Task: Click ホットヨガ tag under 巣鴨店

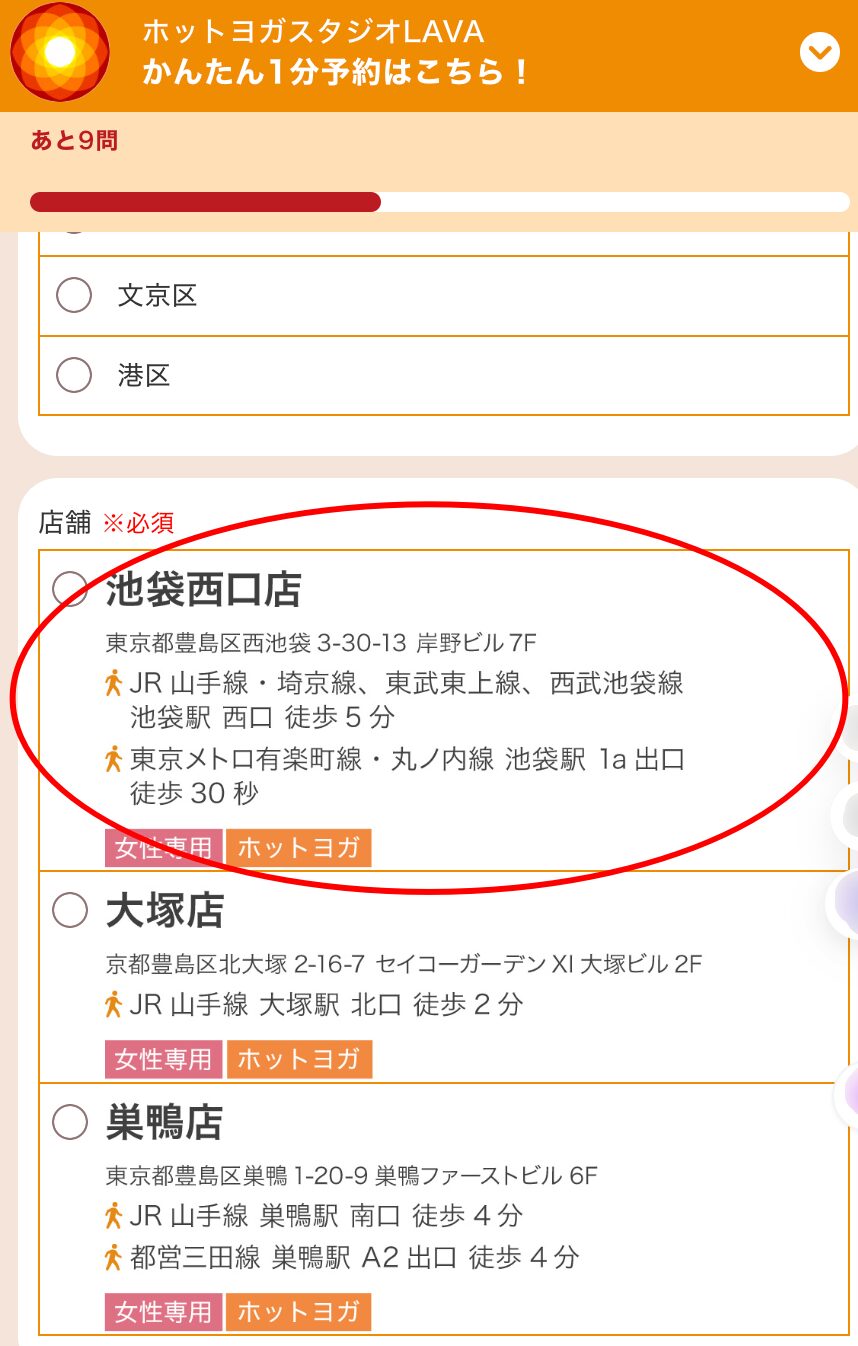Action: [298, 1312]
